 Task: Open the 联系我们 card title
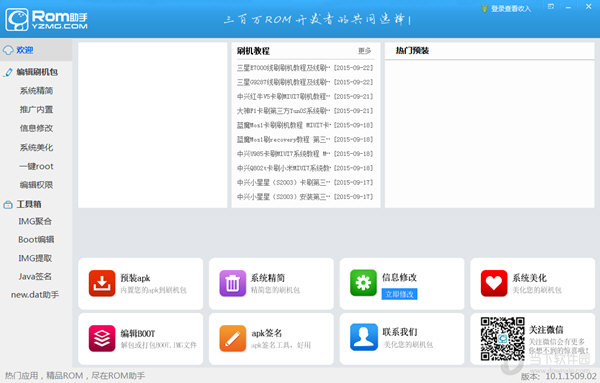click(400, 332)
